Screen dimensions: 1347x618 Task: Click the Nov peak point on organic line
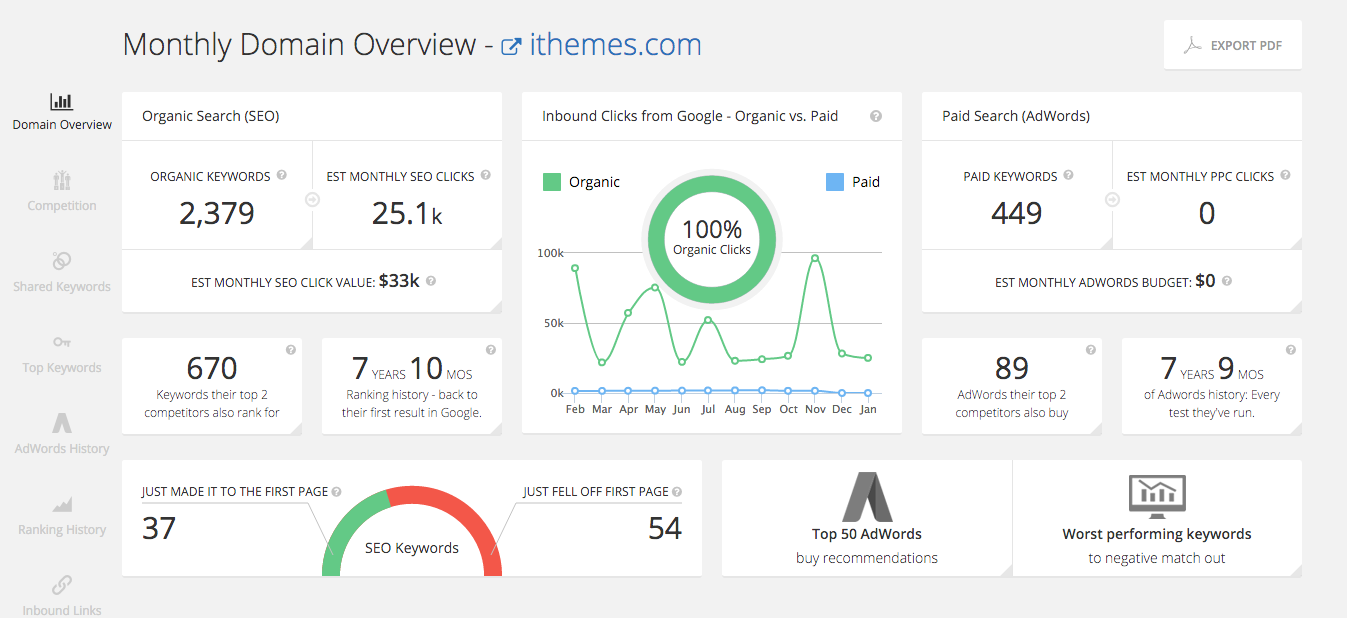coord(815,258)
